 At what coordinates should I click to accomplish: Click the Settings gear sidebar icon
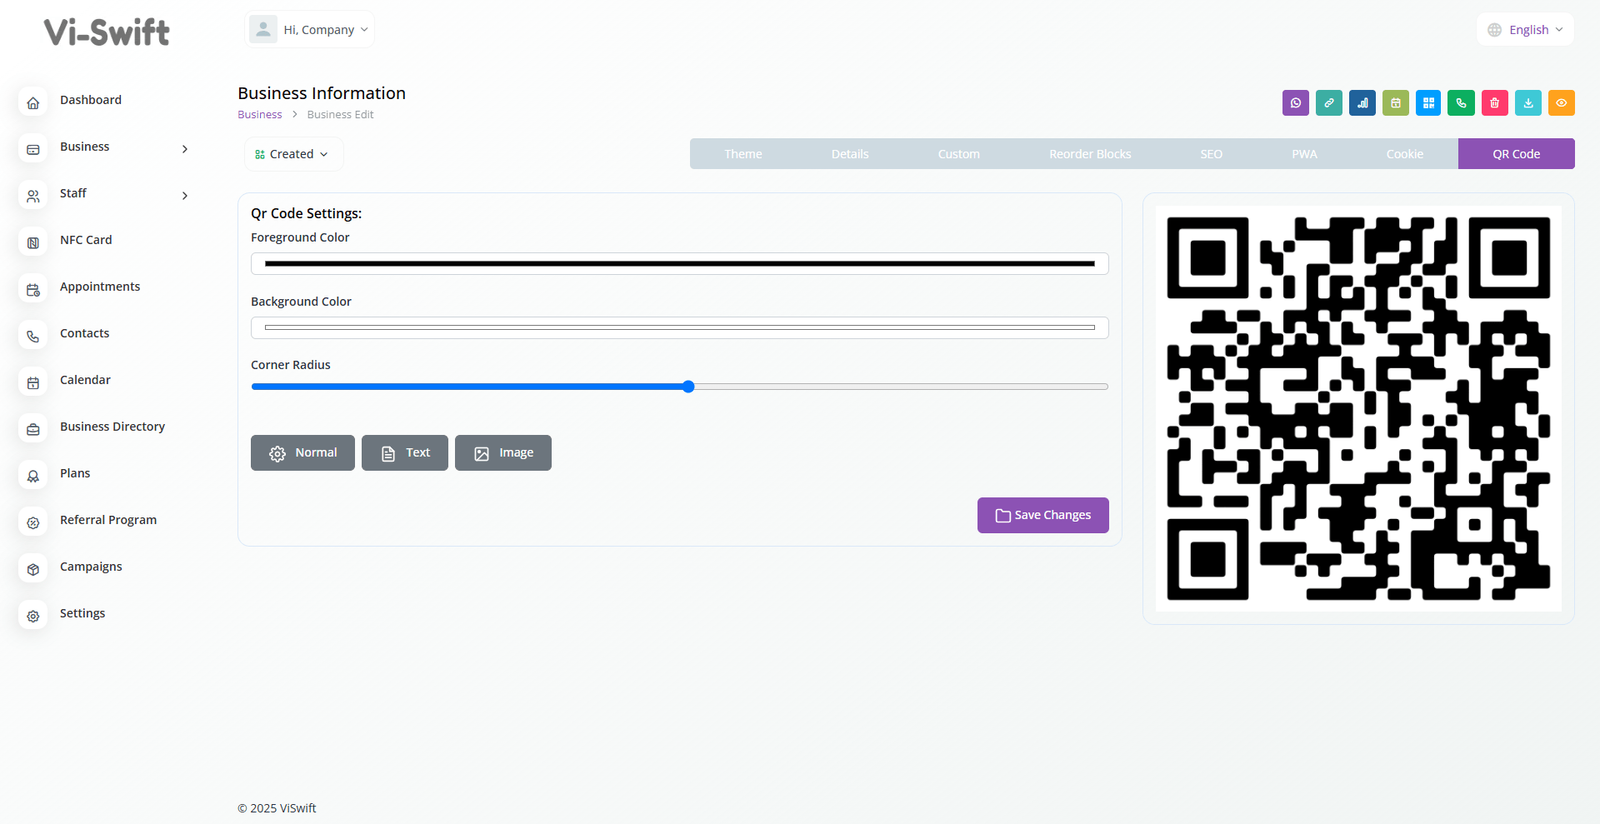(33, 616)
